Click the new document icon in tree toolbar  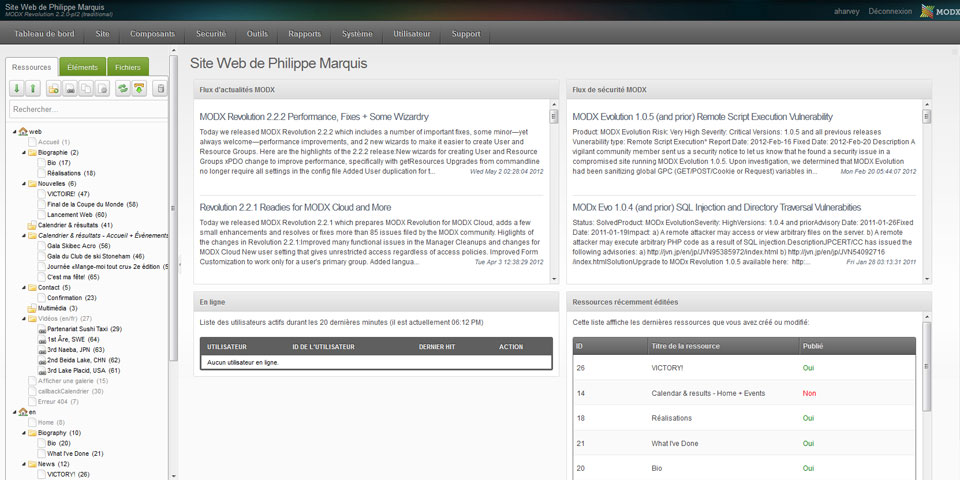tap(54, 89)
